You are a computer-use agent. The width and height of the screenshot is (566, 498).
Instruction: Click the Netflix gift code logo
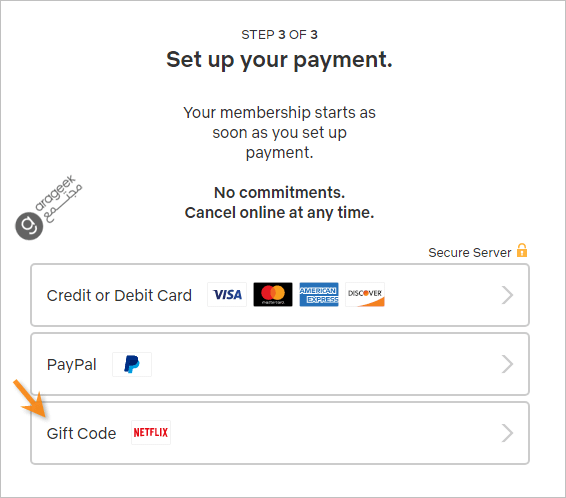pos(151,432)
